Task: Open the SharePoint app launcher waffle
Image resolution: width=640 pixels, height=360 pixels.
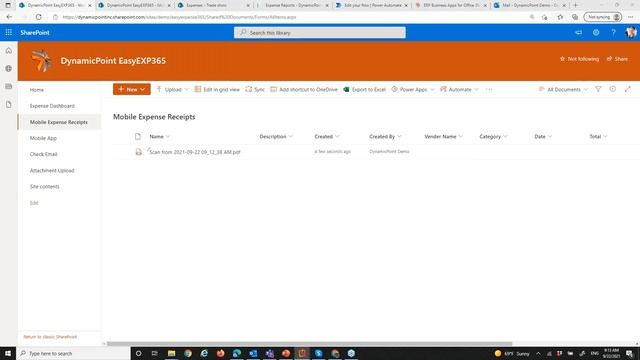Action: [x=9, y=32]
